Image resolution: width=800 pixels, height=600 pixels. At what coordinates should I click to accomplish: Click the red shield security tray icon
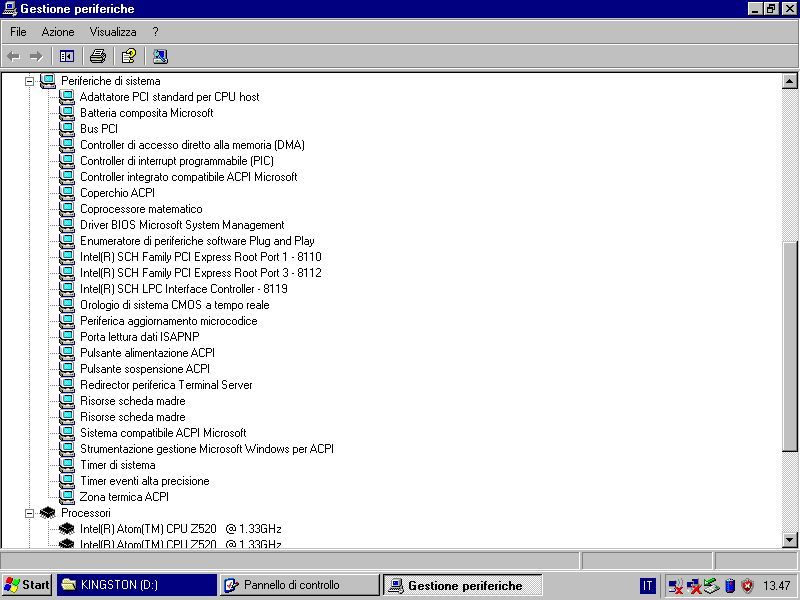(747, 586)
